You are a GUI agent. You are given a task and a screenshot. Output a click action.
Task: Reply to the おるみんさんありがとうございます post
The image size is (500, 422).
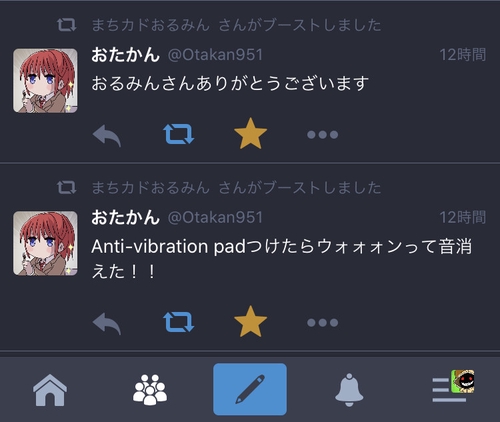(107, 135)
